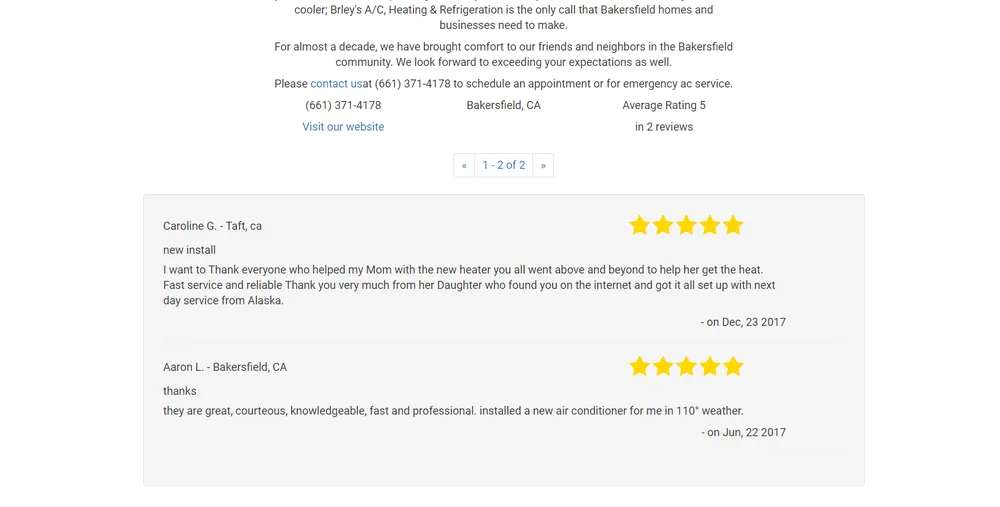
Task: Go to previous reviews page arrow
Action: click(464, 166)
